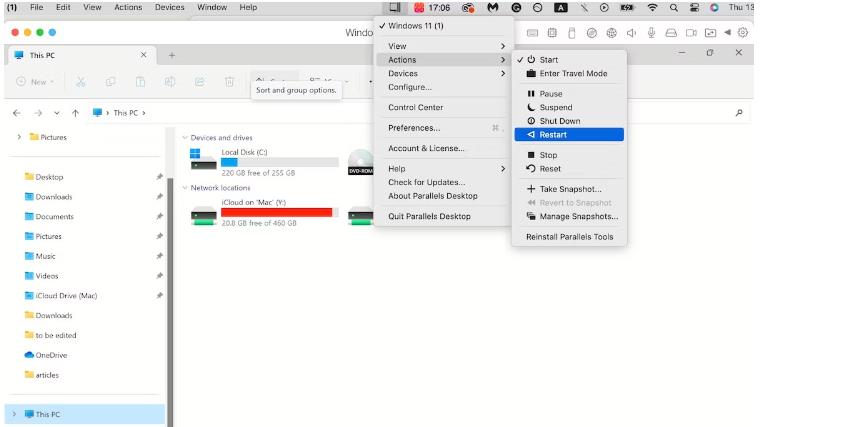Image resolution: width=854 pixels, height=427 pixels.
Task: Collapse the Network locations group
Action: pos(185,188)
